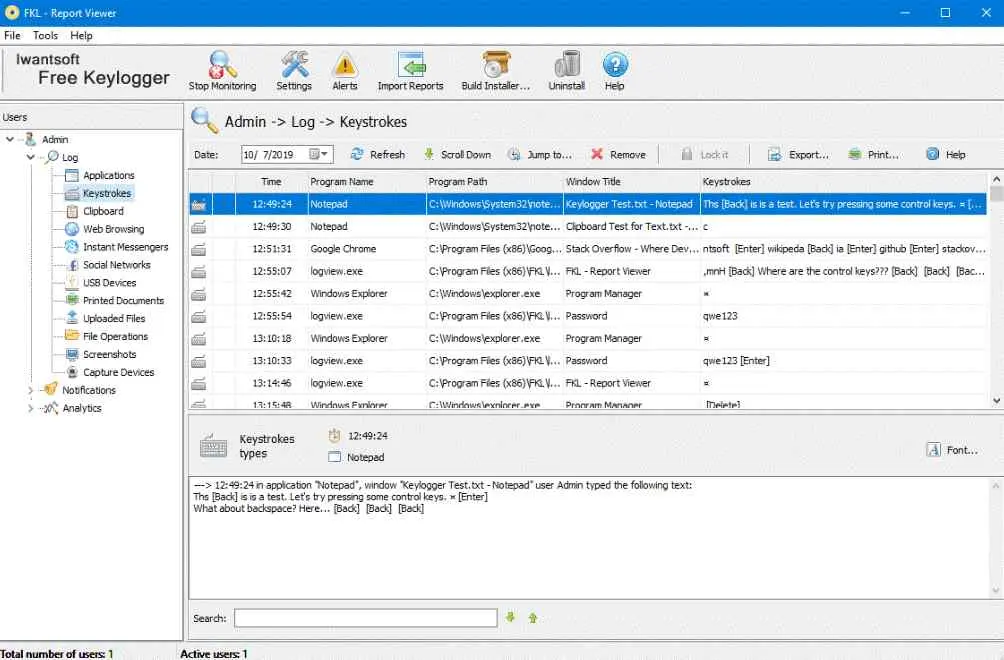Expand the Notifications tree node
This screenshot has width=1004, height=660.
point(31,390)
